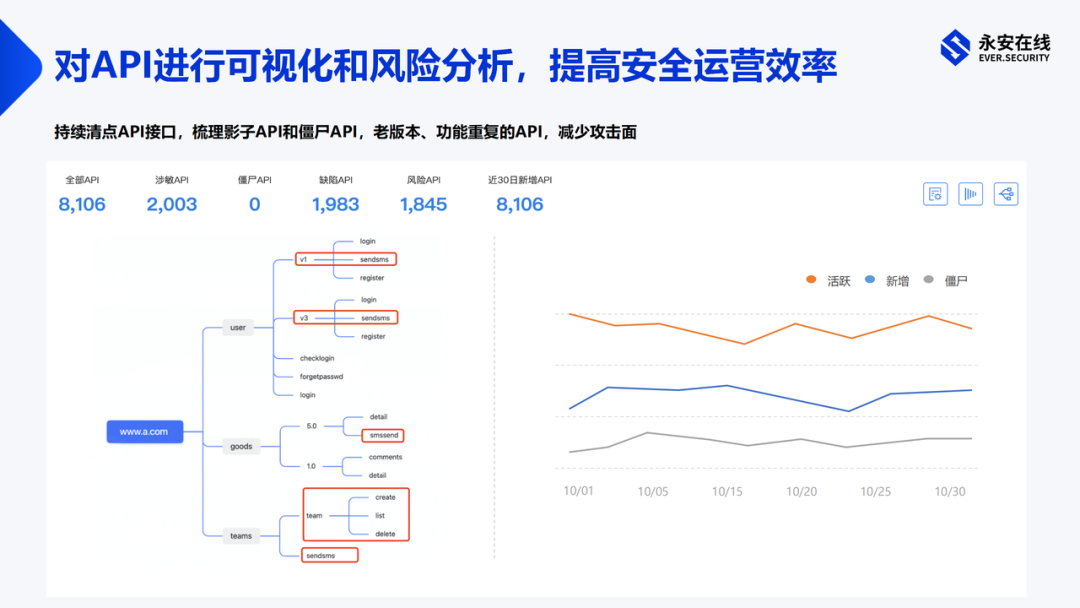The width and height of the screenshot is (1080, 608).
Task: Click the 10/20 axis date
Action: pyautogui.click(x=801, y=492)
